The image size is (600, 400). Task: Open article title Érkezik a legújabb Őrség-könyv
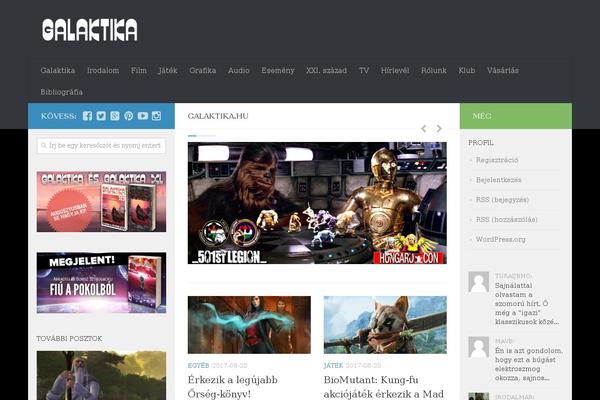233,387
